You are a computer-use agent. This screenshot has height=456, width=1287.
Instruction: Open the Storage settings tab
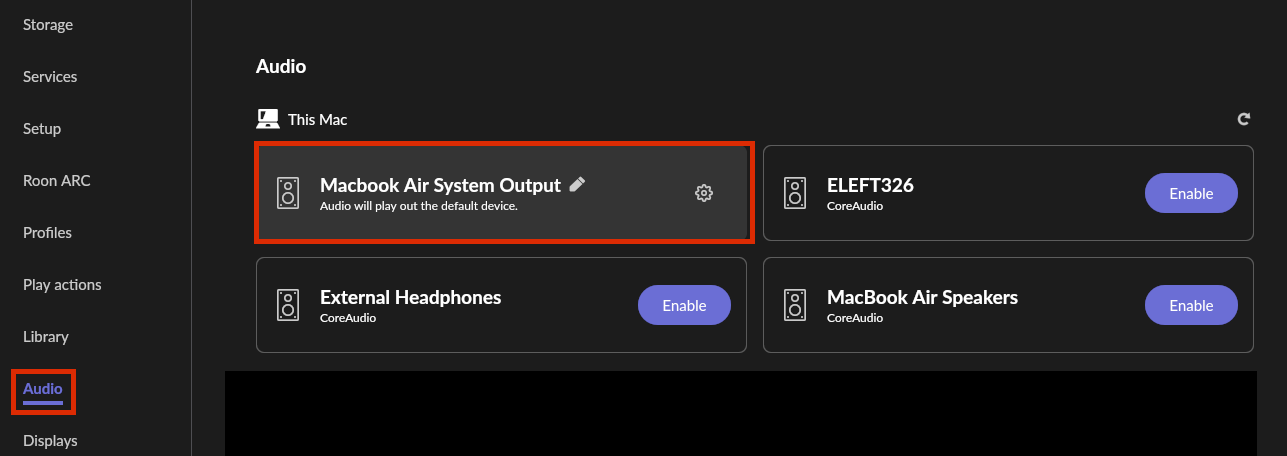[x=48, y=24]
